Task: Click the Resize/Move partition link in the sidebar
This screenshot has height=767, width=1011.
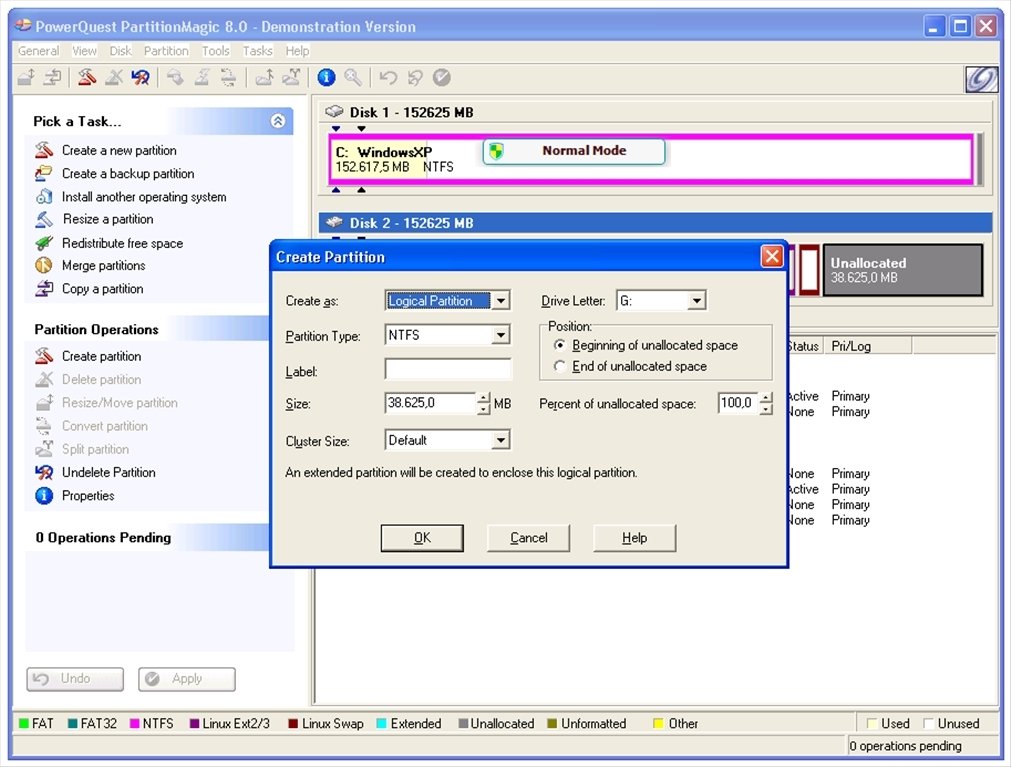Action: [x=120, y=403]
